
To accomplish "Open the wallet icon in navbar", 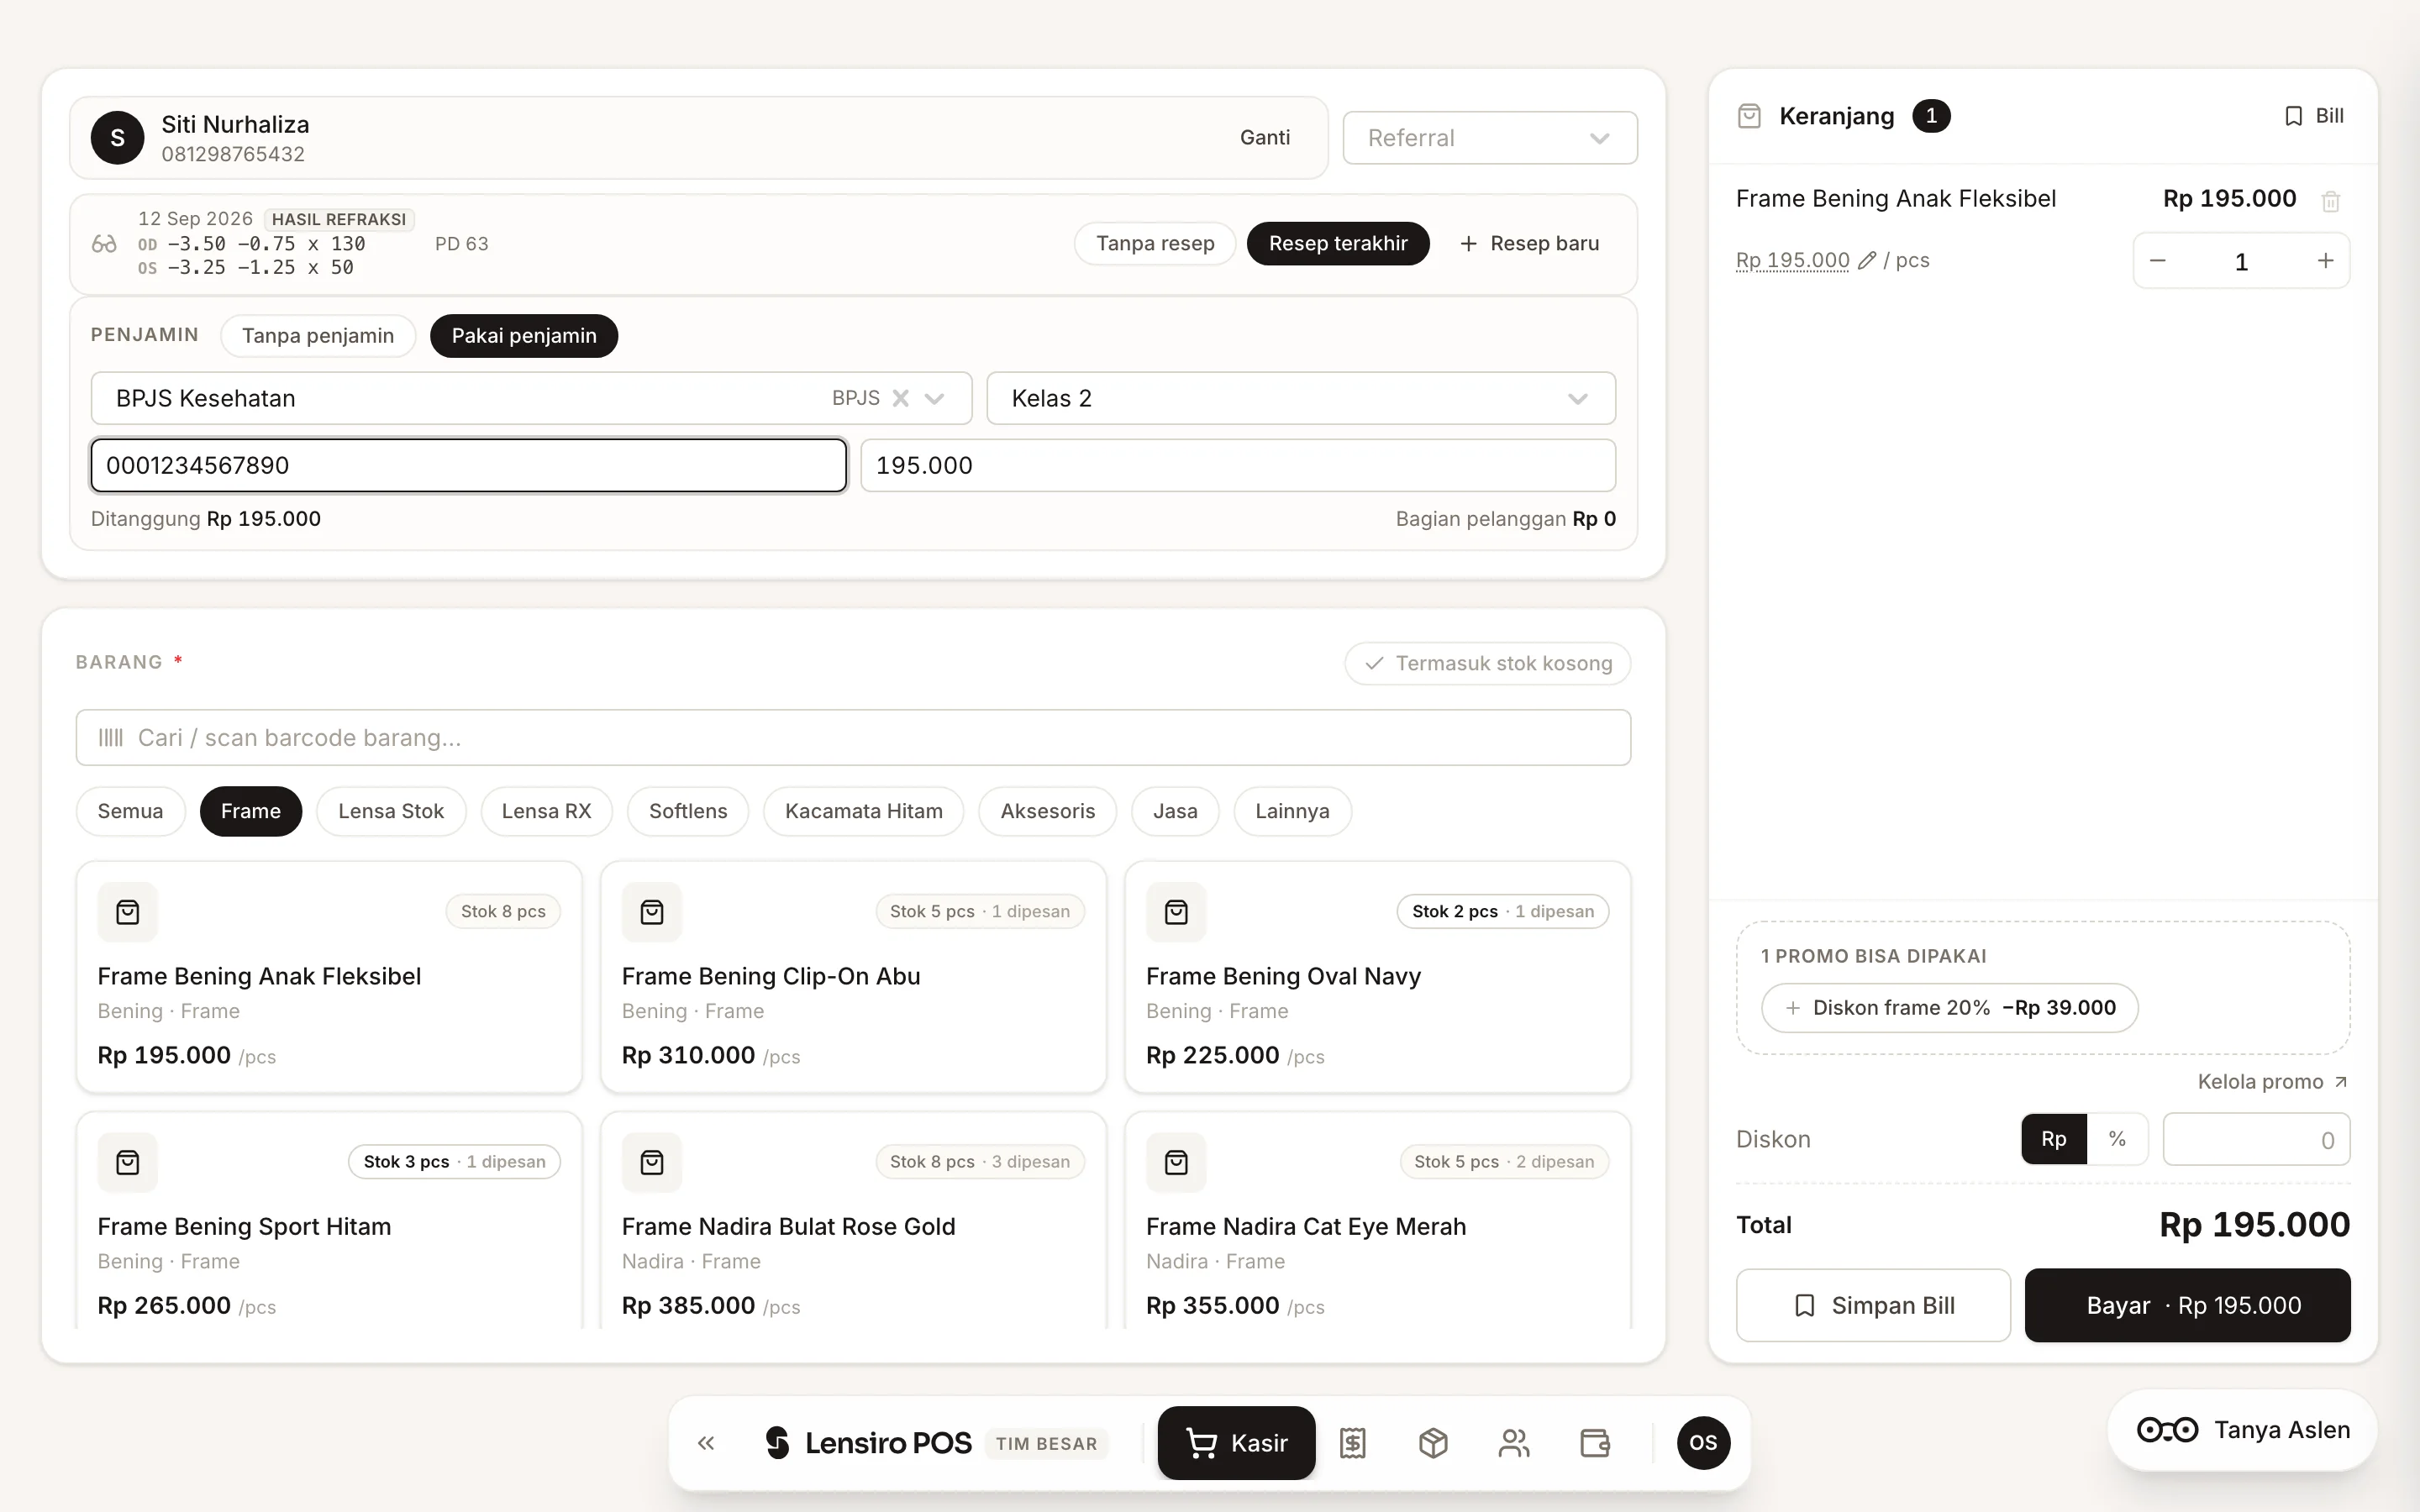I will (1594, 1443).
